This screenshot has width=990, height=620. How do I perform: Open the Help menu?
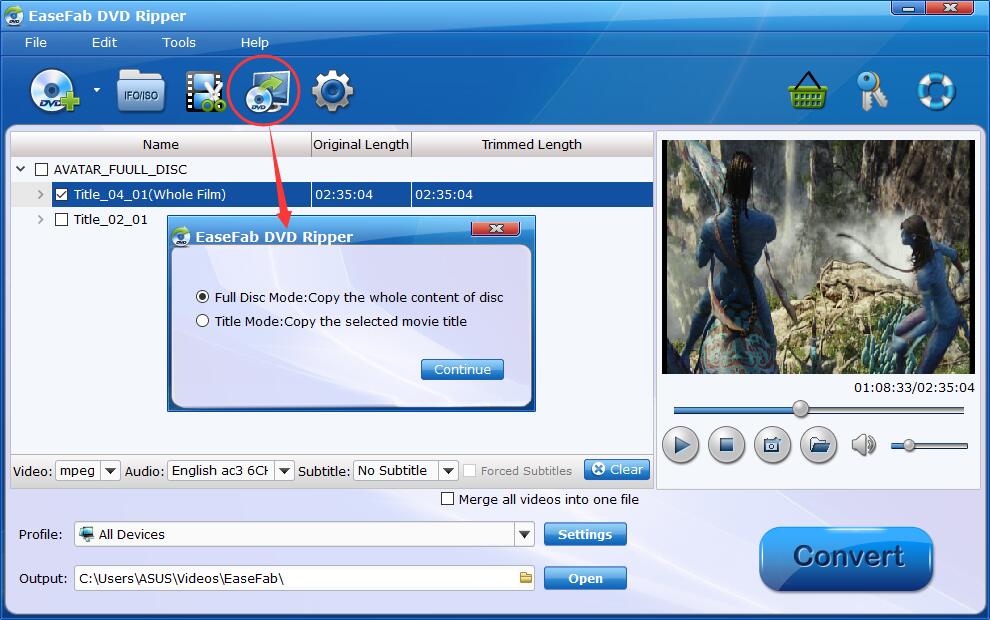coord(254,42)
